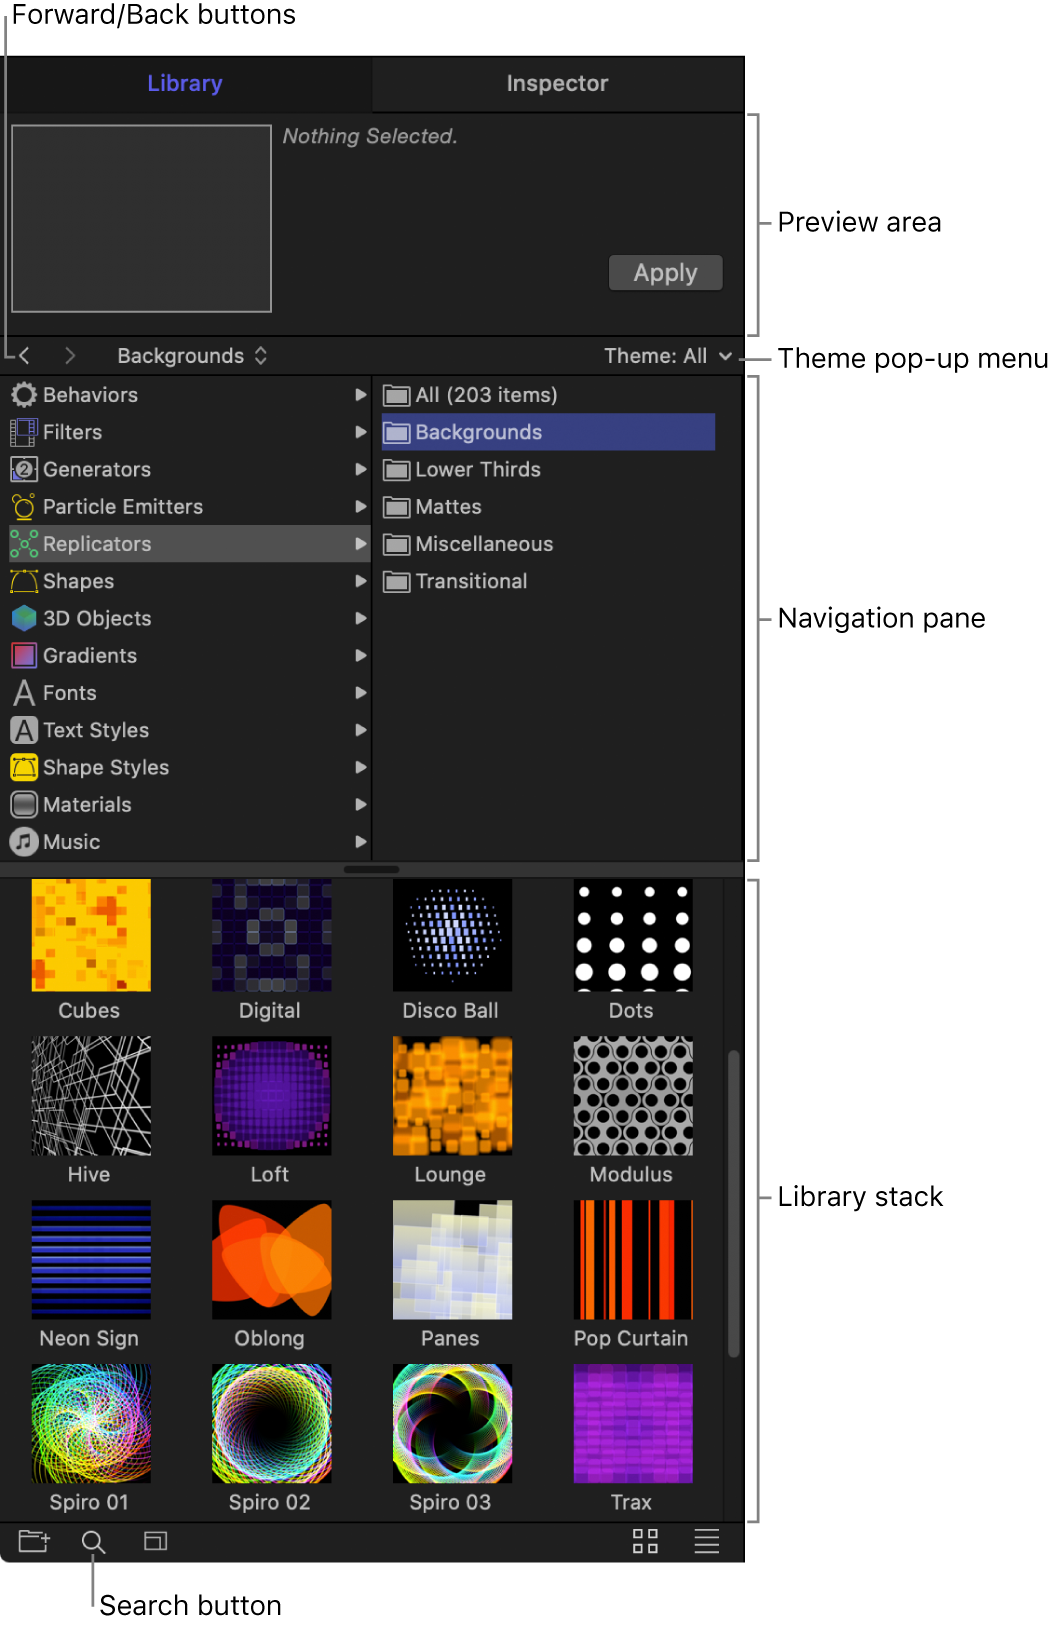The width and height of the screenshot is (1059, 1628).
Task: Click the Text Styles icon
Action: [x=24, y=730]
